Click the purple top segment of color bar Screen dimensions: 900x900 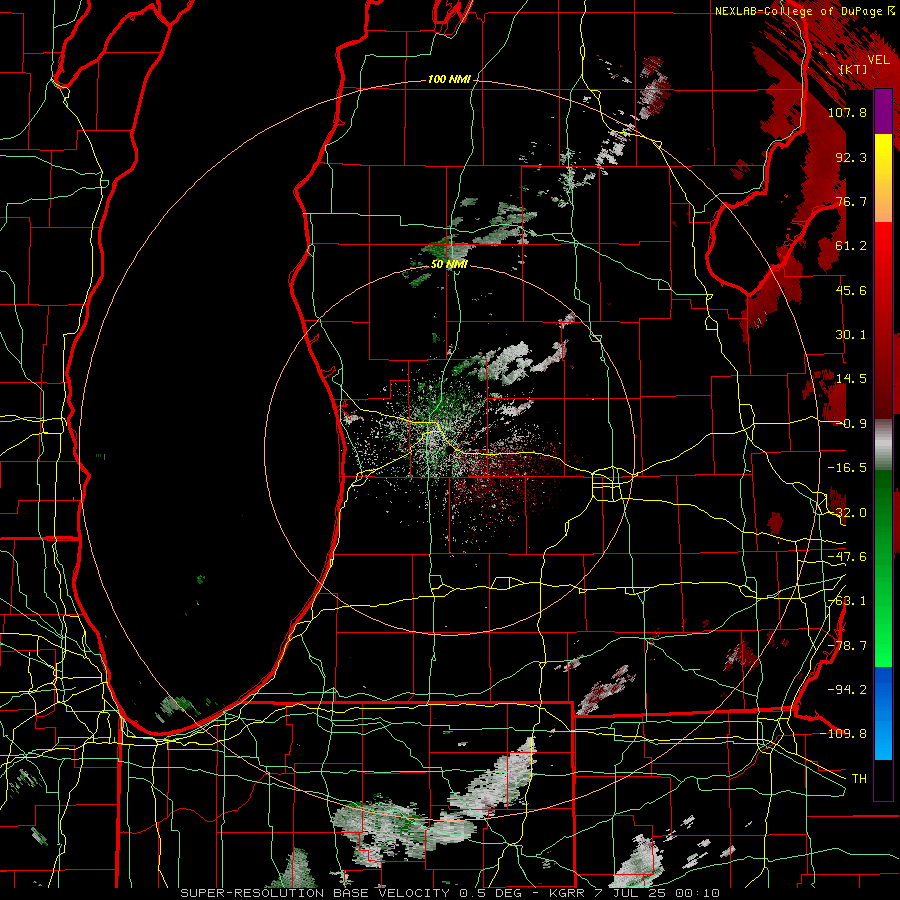pos(883,111)
